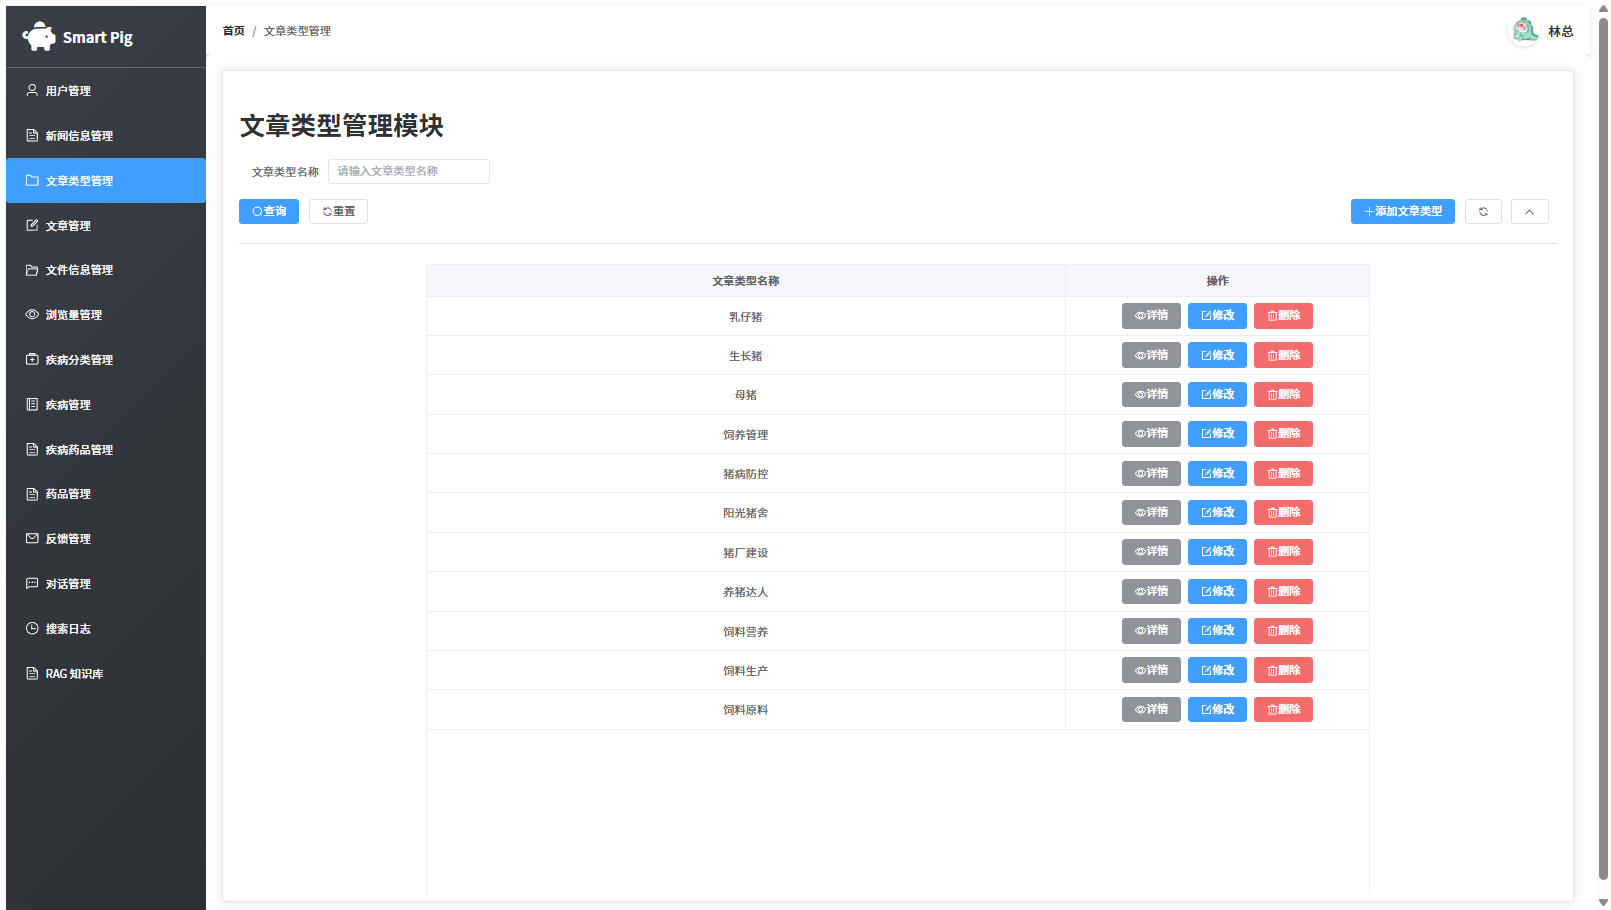Screen dimensions: 1611x910
Task: Click the envelope icon beside 反馈管理
Action: [x=32, y=538]
